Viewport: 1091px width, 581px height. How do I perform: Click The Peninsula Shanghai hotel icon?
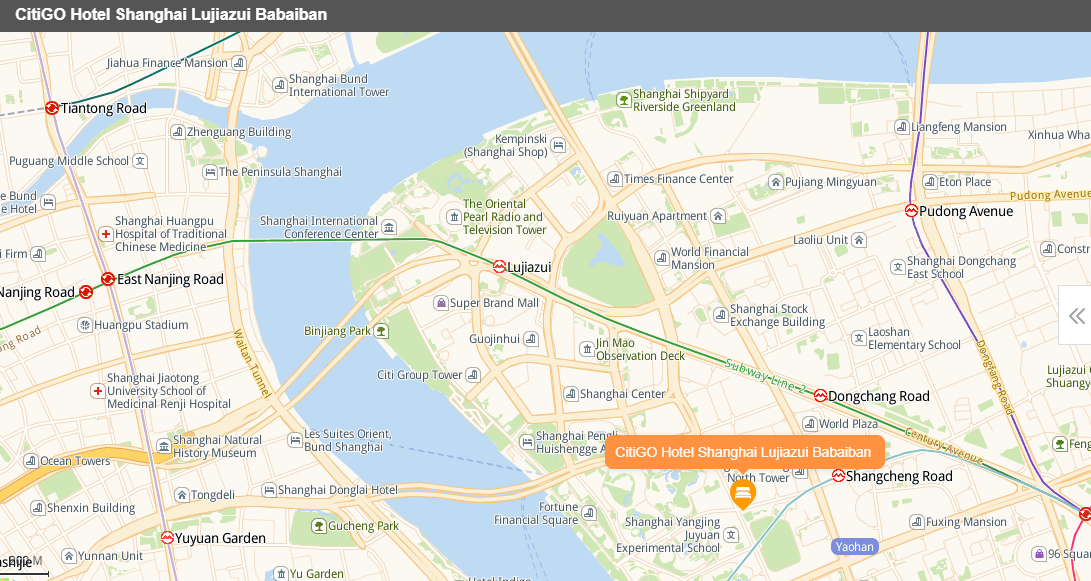click(209, 172)
